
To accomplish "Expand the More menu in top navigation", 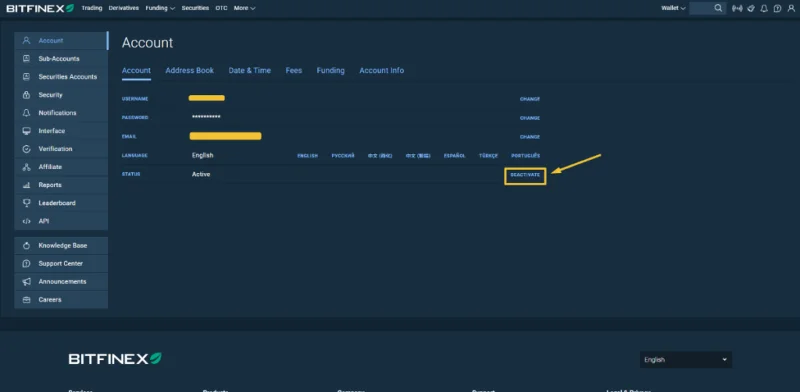I will [244, 8].
